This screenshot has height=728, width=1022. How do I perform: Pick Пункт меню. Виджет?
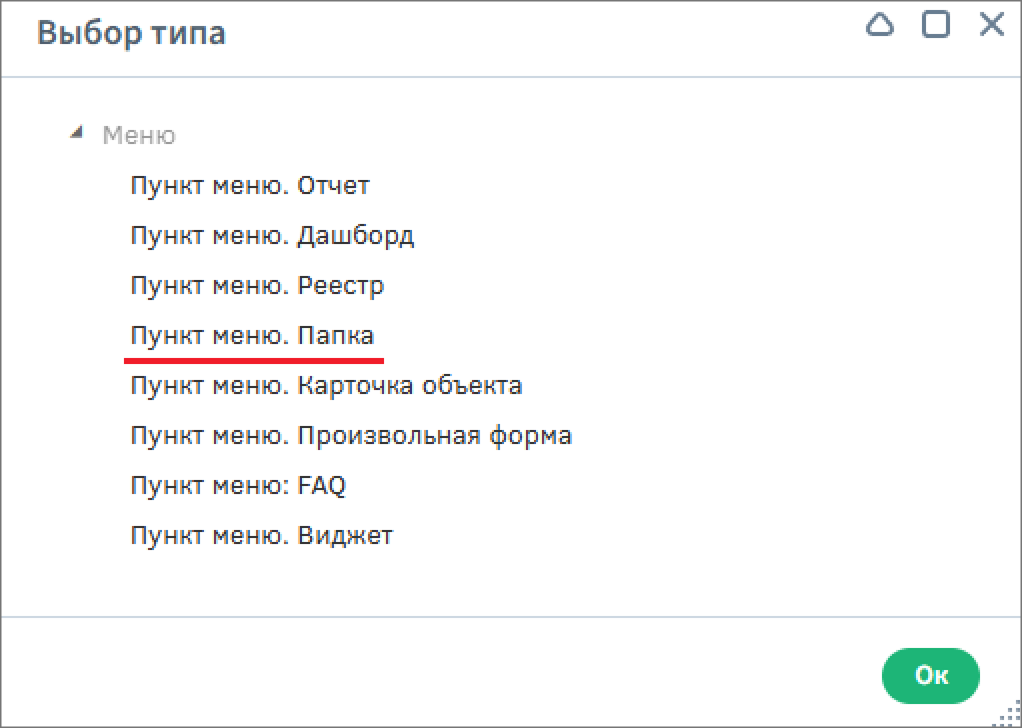(x=262, y=536)
